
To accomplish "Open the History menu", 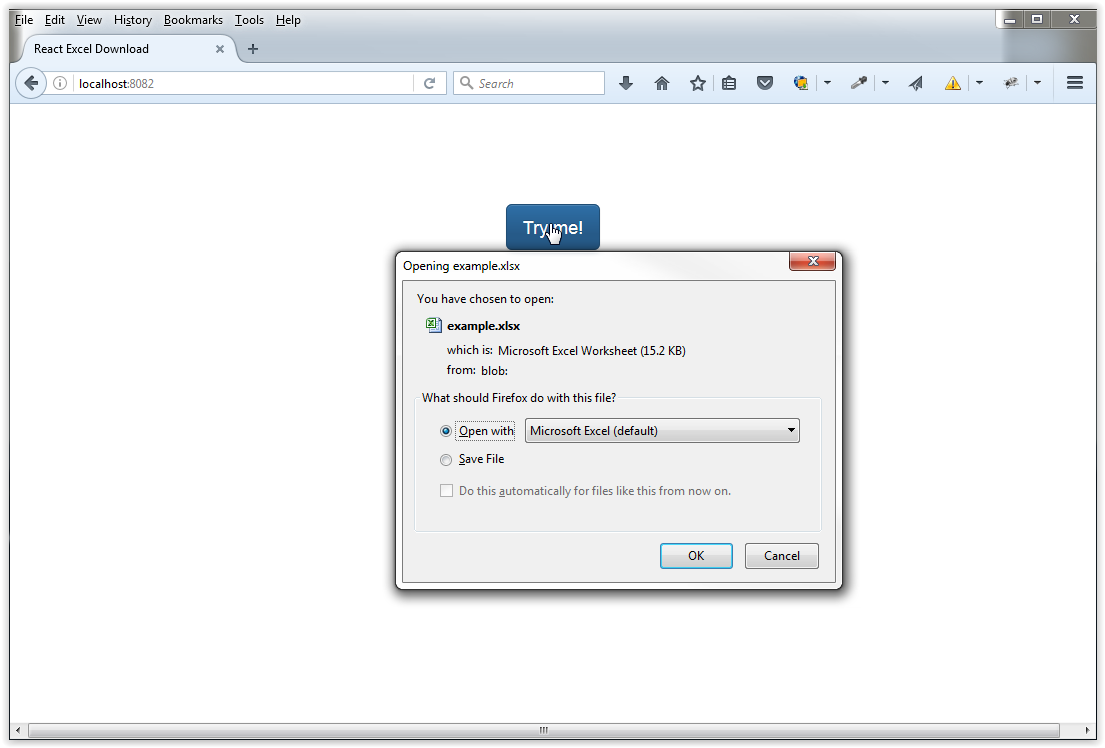I will click(x=132, y=20).
